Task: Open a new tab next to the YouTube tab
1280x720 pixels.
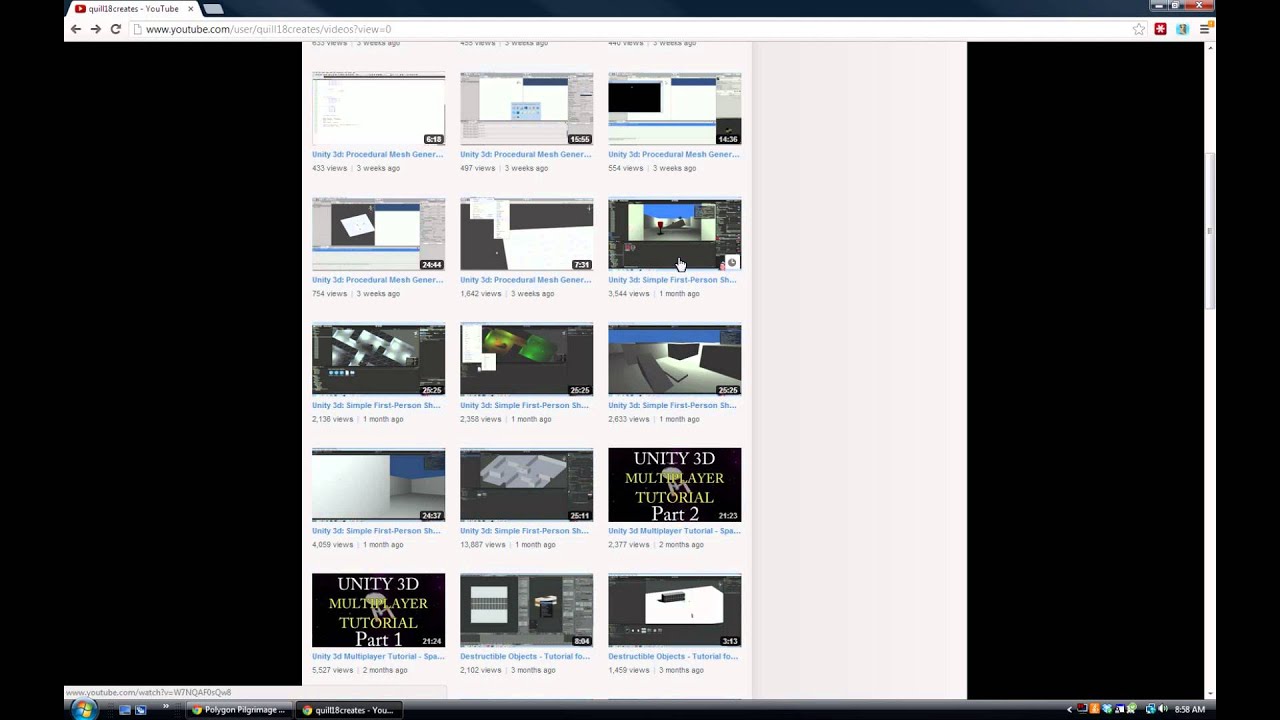Action: 213,9
